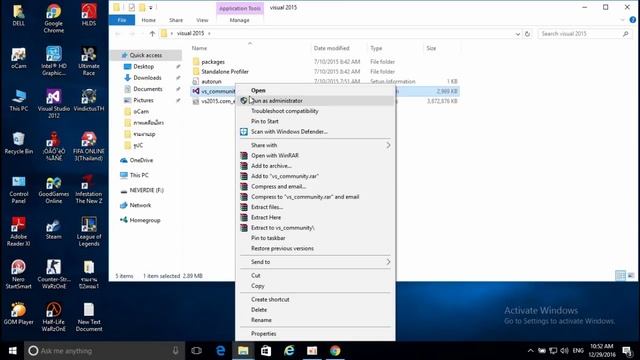The width and height of the screenshot is (640, 360).
Task: Select Pin to Start
Action: pyautogui.click(x=315, y=121)
